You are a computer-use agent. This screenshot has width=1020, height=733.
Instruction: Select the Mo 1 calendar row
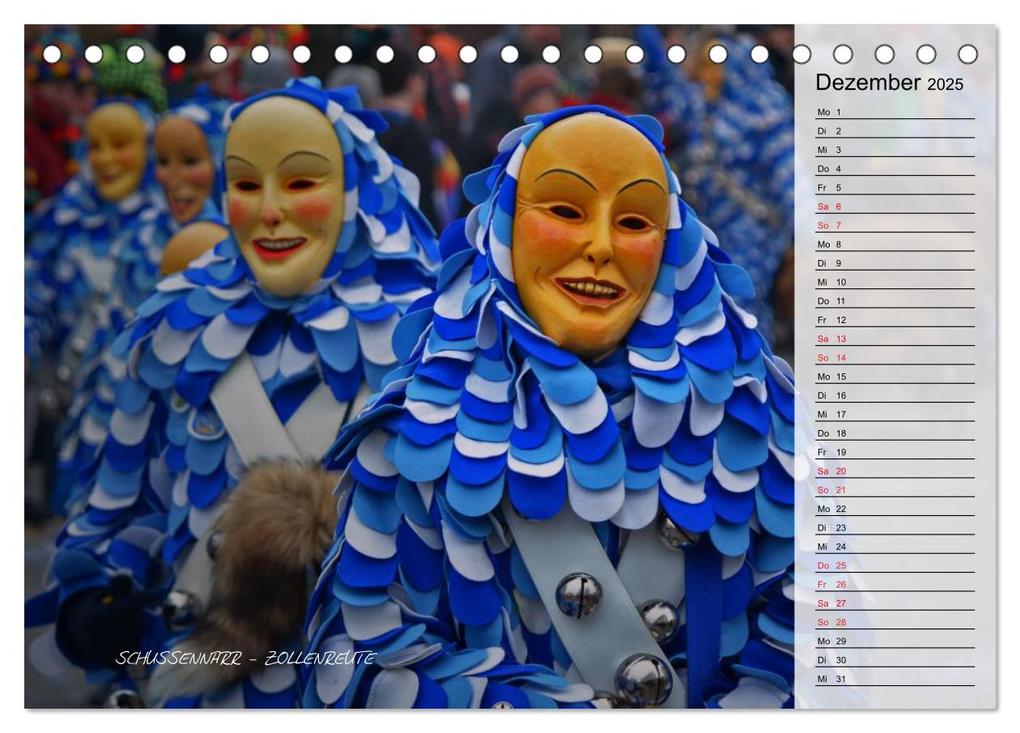coord(893,112)
